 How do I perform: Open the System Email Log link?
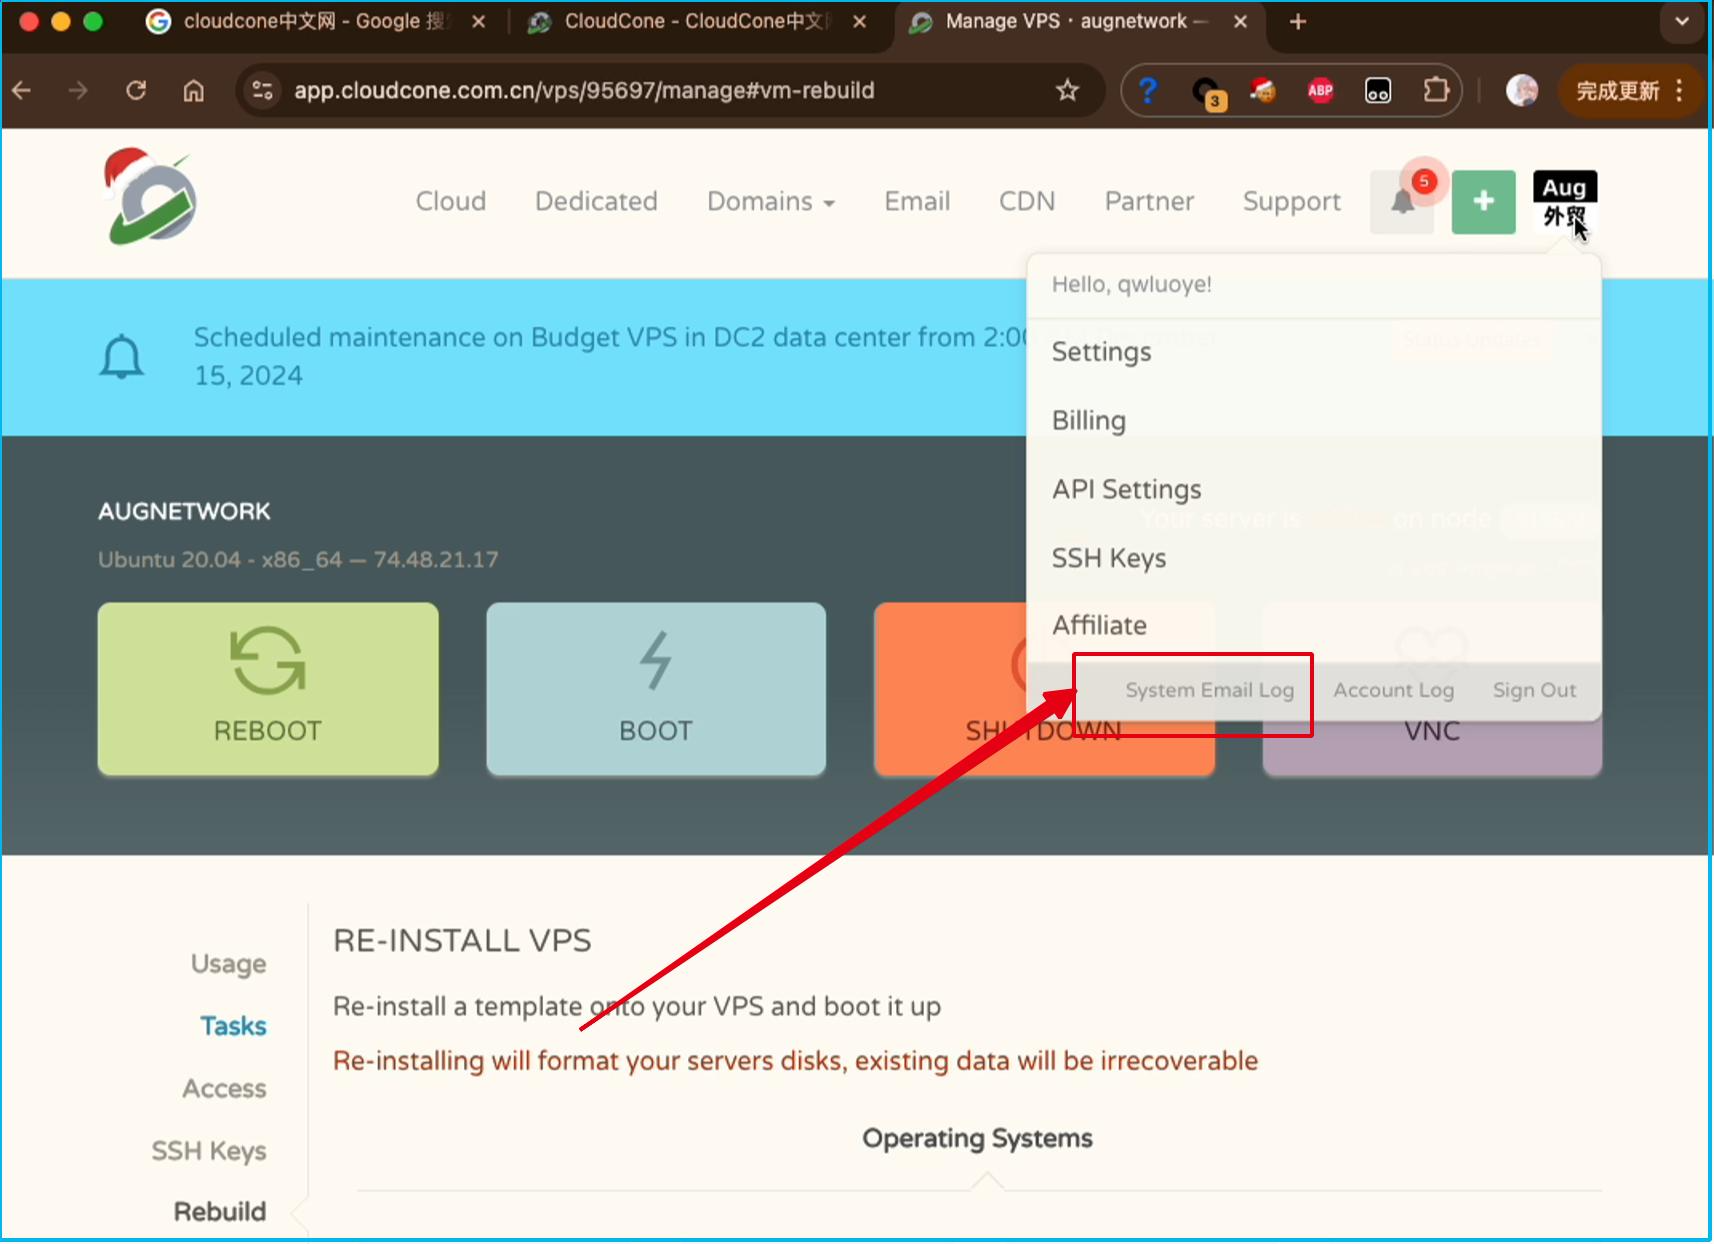[x=1210, y=690]
